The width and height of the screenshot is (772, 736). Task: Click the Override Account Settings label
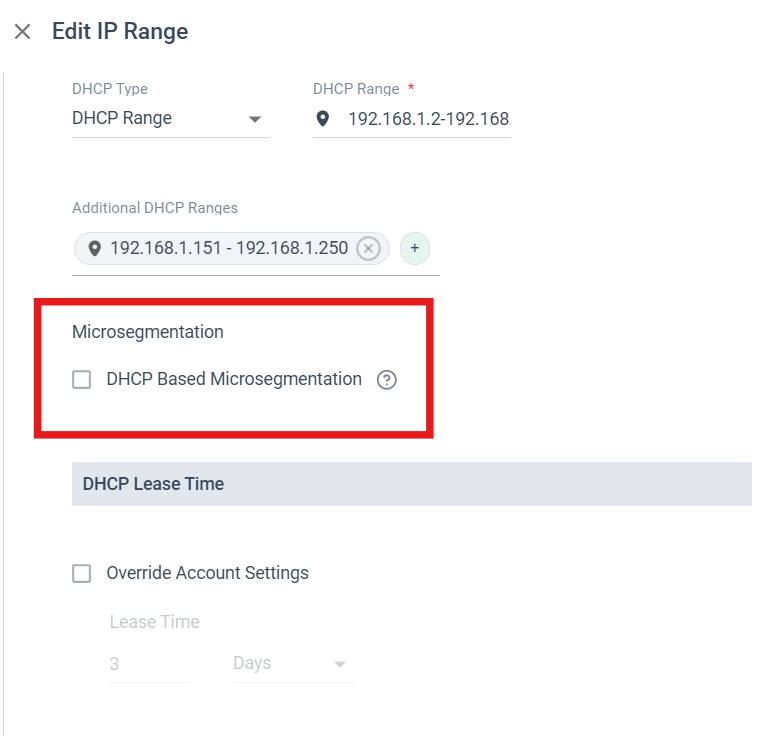[207, 573]
